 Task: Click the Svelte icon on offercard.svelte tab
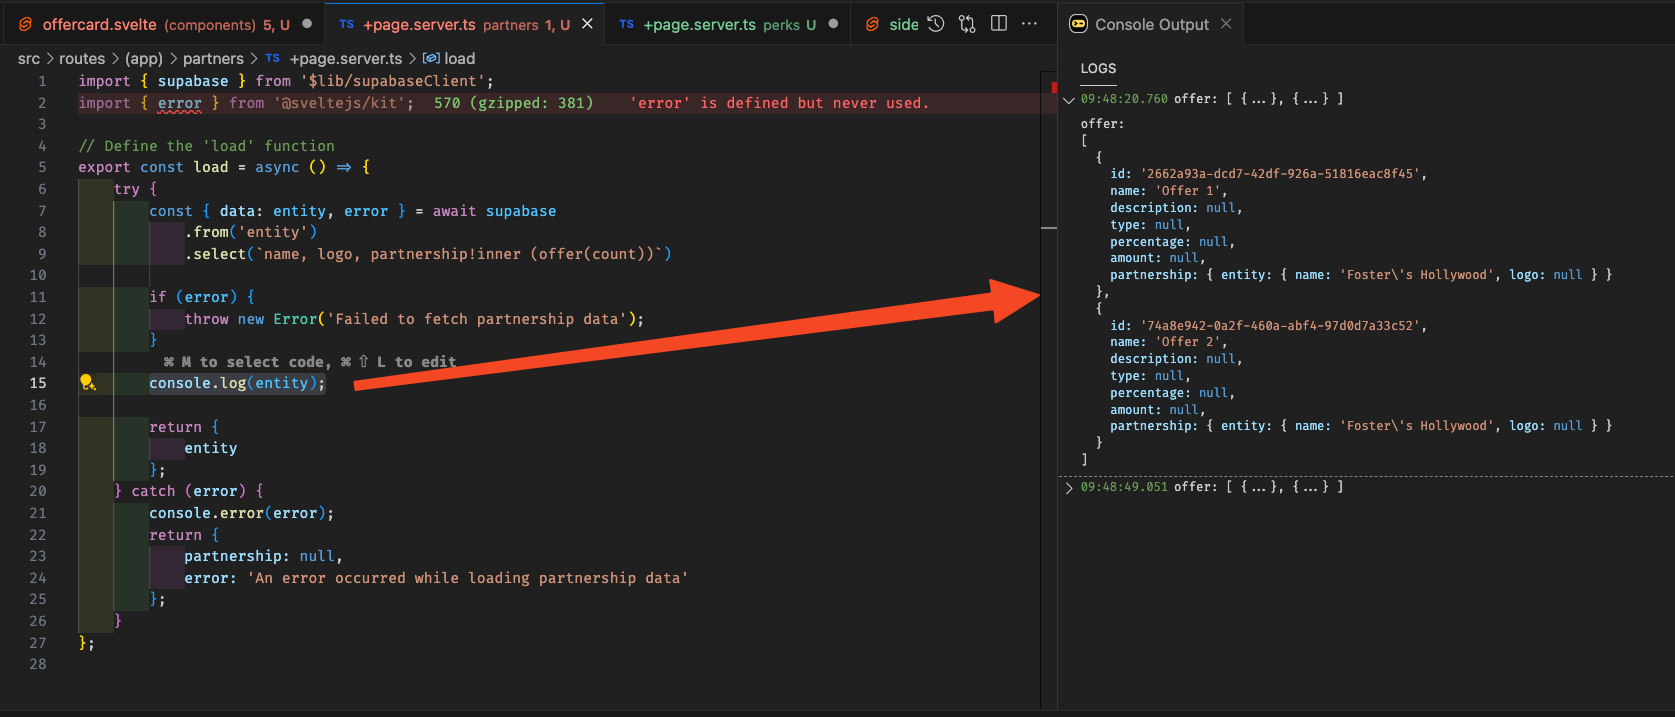25,24
